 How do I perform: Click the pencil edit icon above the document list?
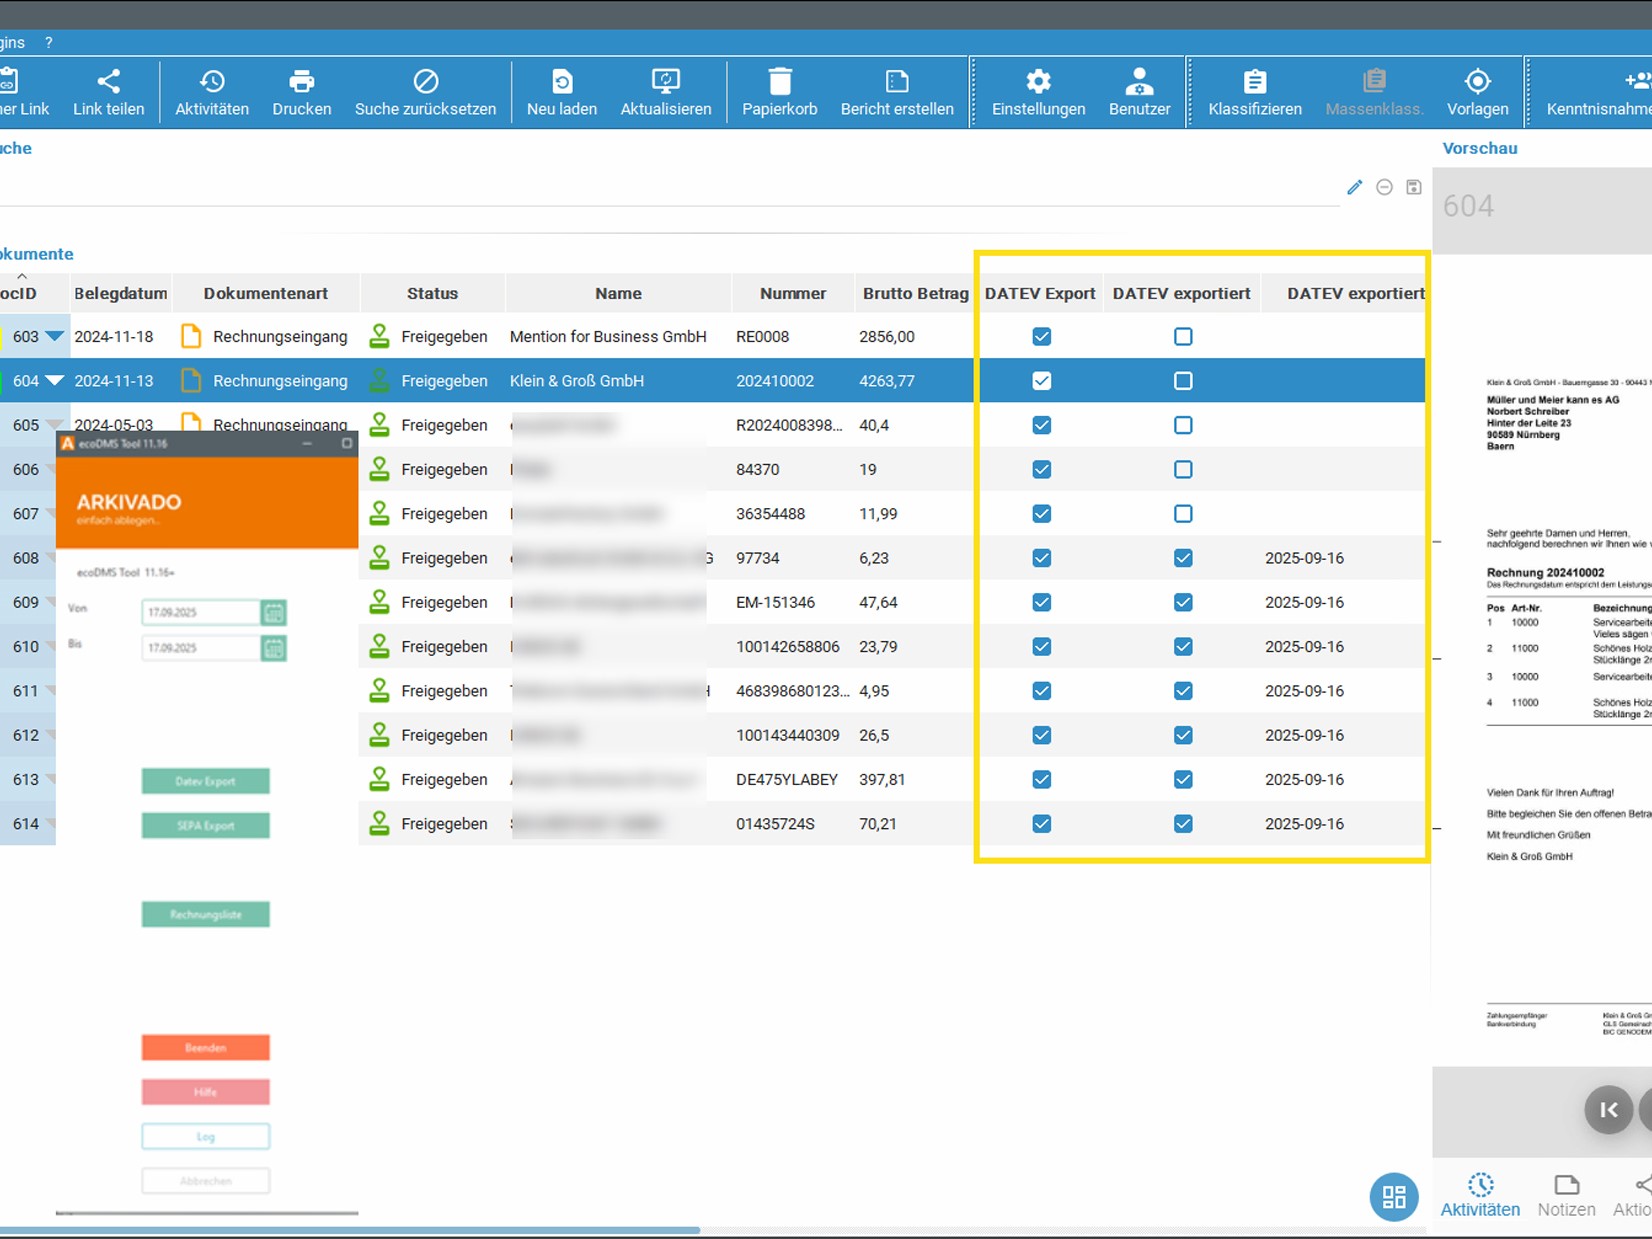(x=1355, y=188)
